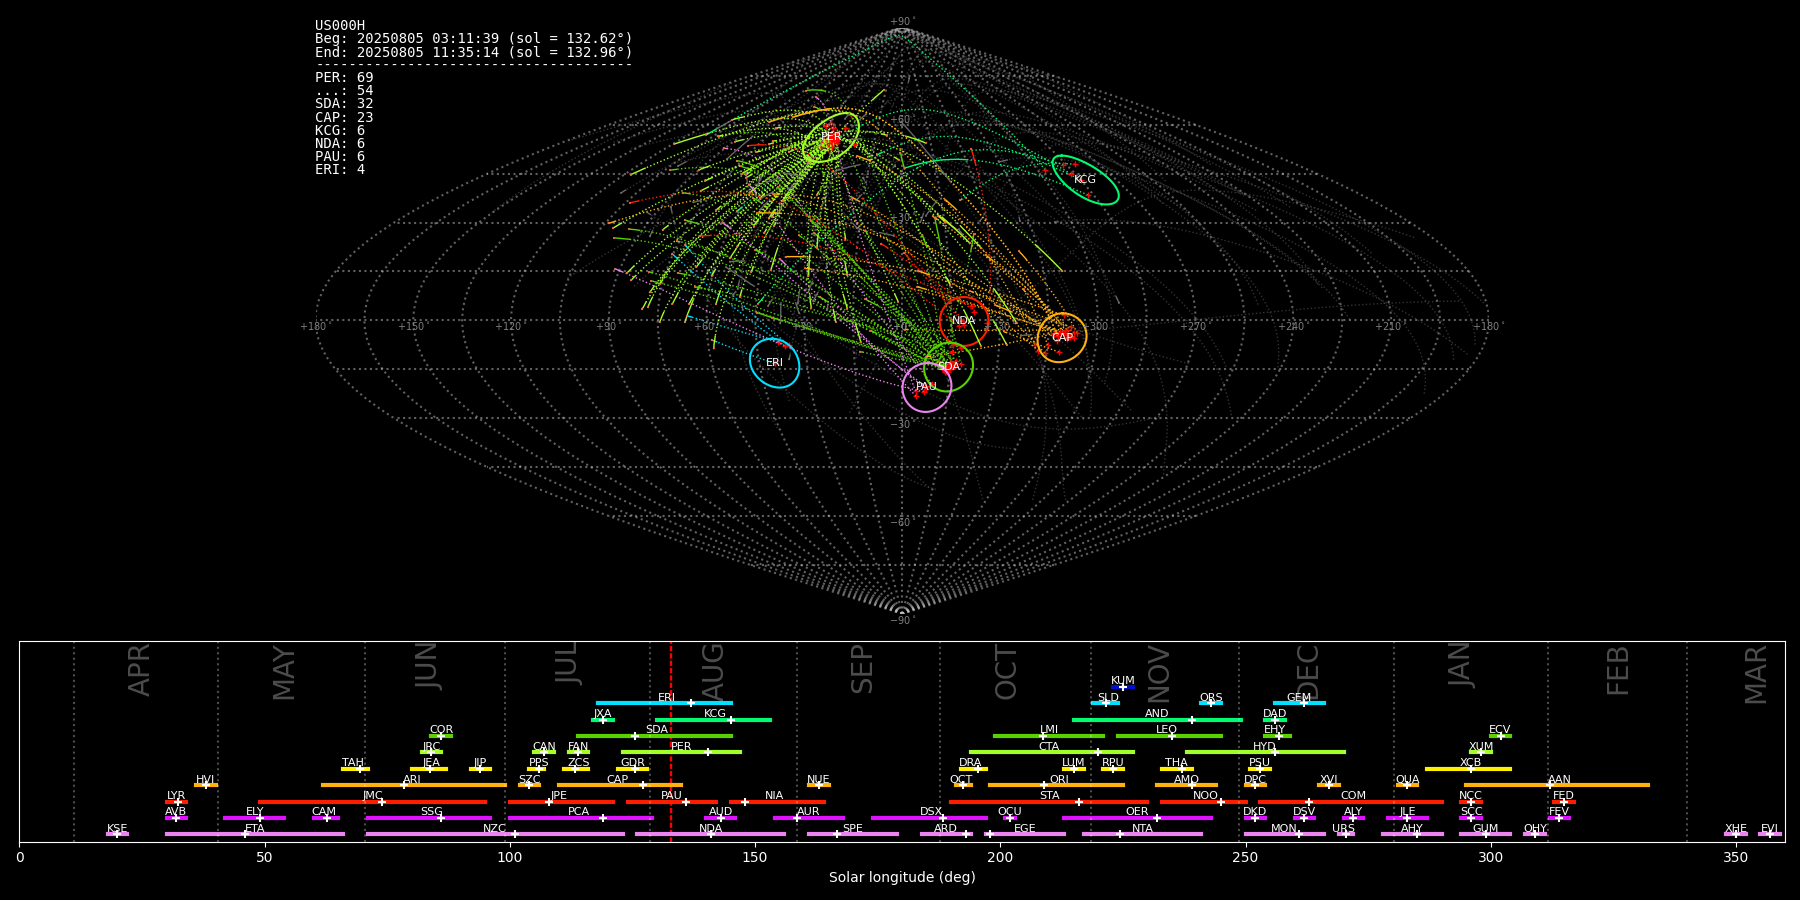1800x900 pixels.
Task: Select the ORI shower bar on timeline
Action: [1056, 785]
